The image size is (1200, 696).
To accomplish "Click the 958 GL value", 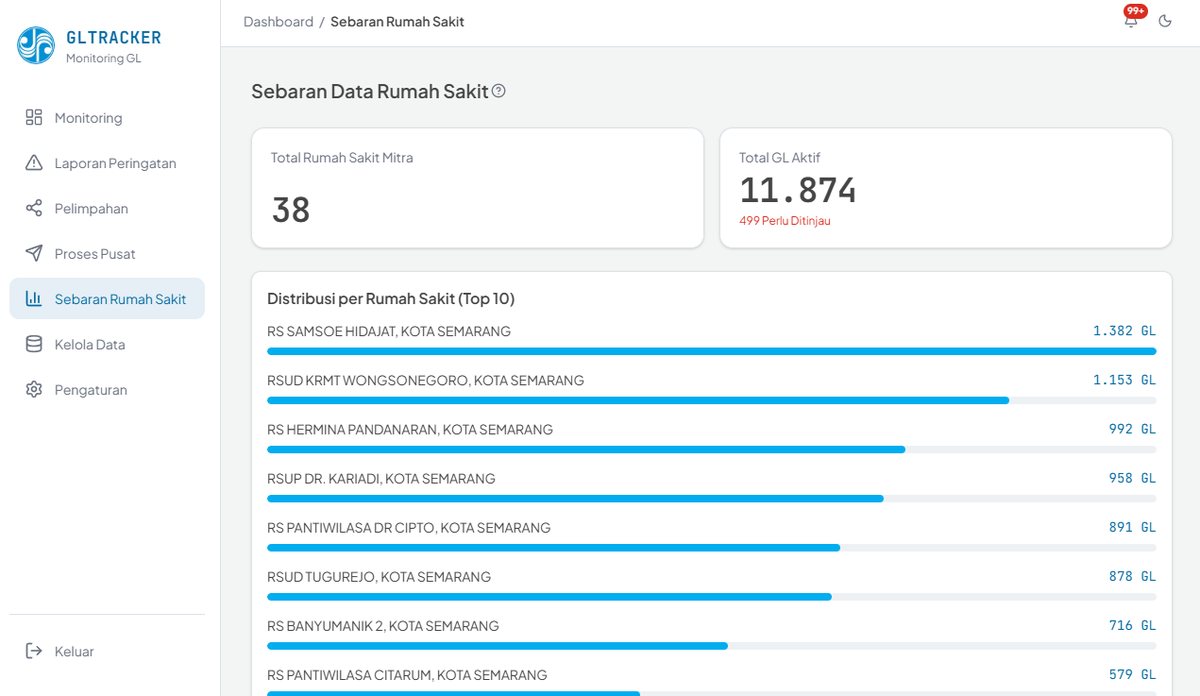I will point(1132,478).
